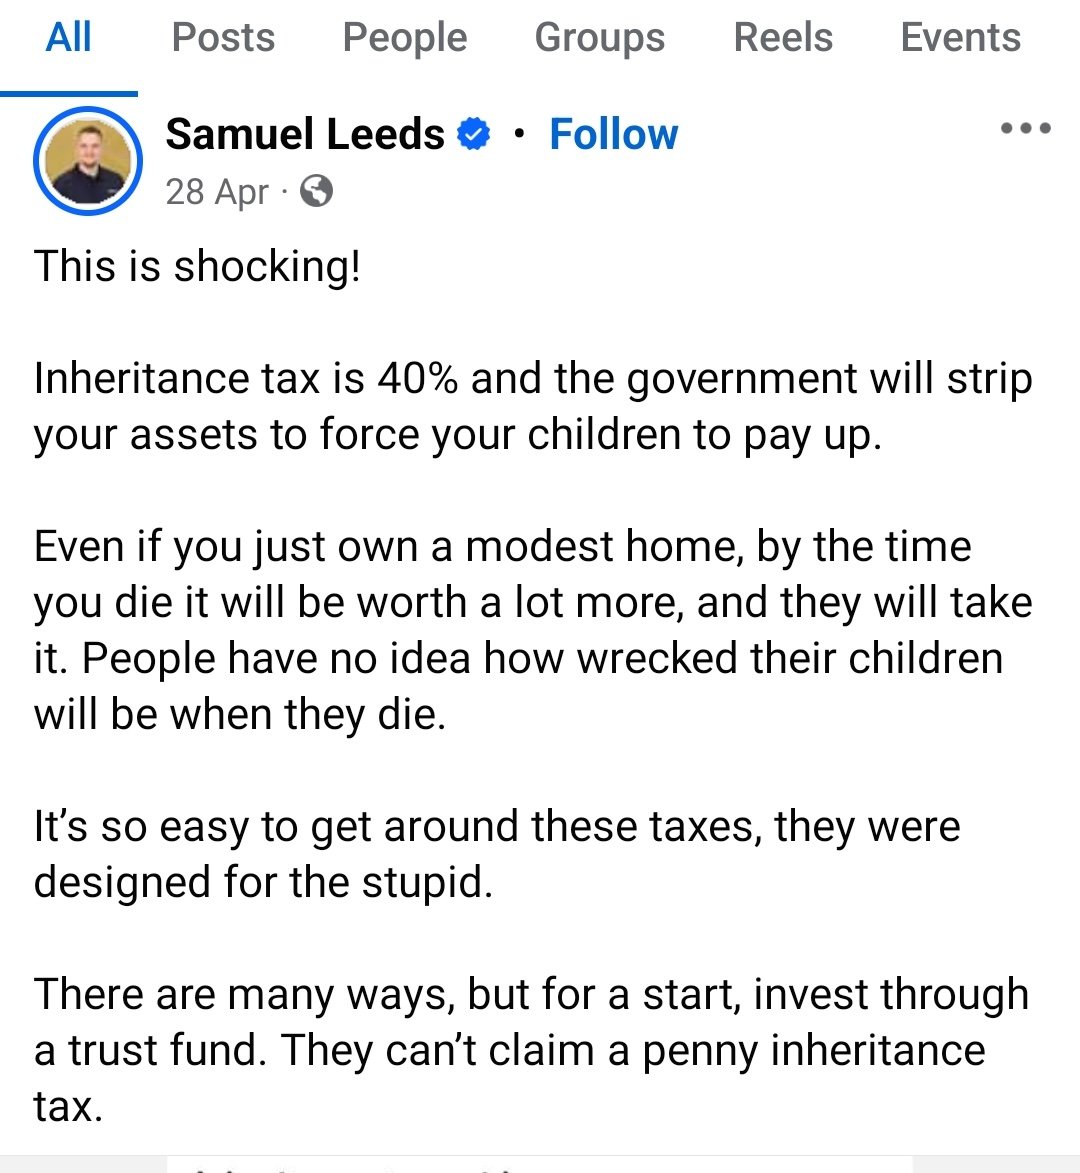Image resolution: width=1080 pixels, height=1173 pixels.
Task: Click the globe public-audience icon
Action: pyautogui.click(x=316, y=190)
